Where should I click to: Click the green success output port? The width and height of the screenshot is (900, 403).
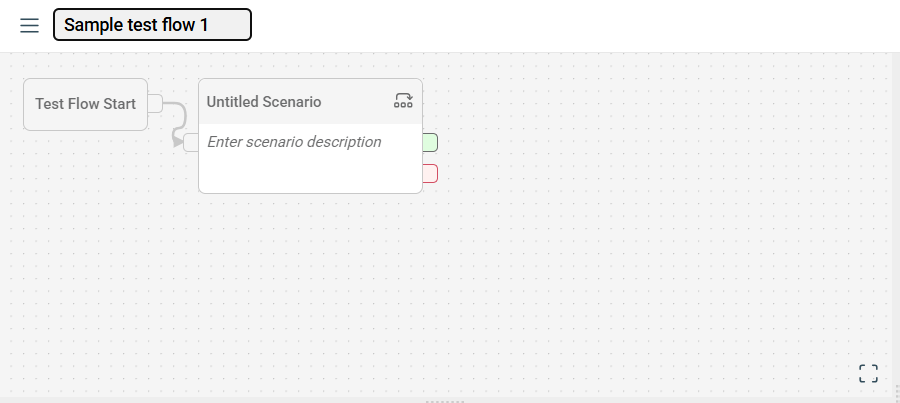pos(430,143)
